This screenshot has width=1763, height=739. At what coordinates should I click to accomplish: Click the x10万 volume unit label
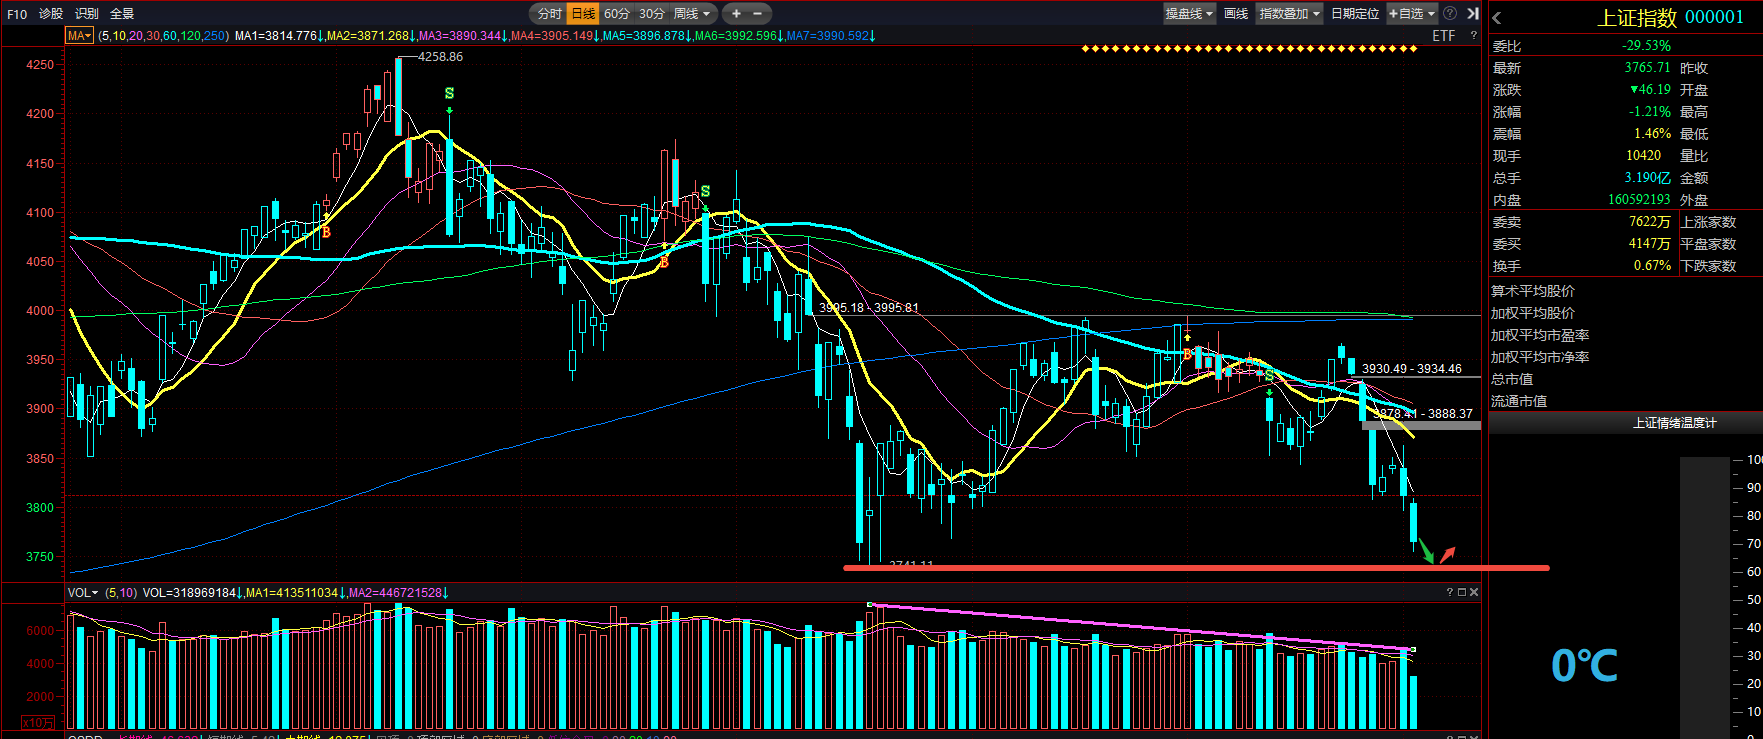point(40,723)
